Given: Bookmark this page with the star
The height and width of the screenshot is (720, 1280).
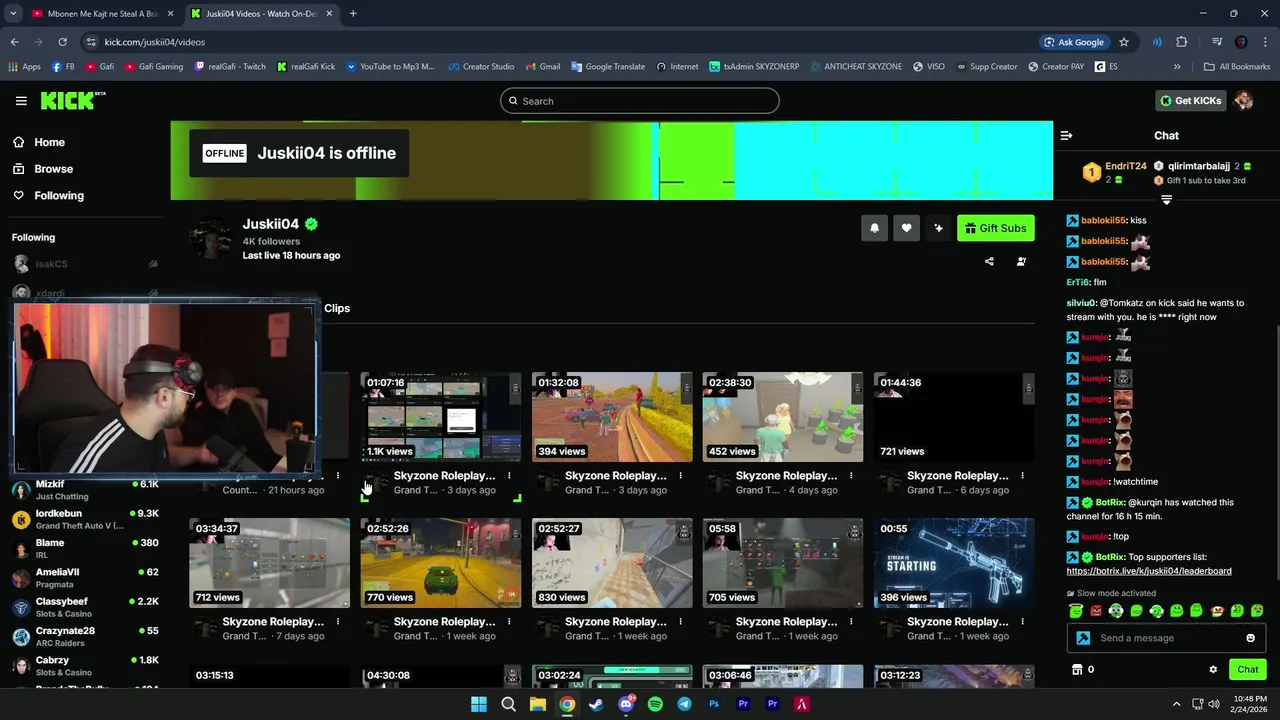Looking at the screenshot, I should [x=1124, y=42].
